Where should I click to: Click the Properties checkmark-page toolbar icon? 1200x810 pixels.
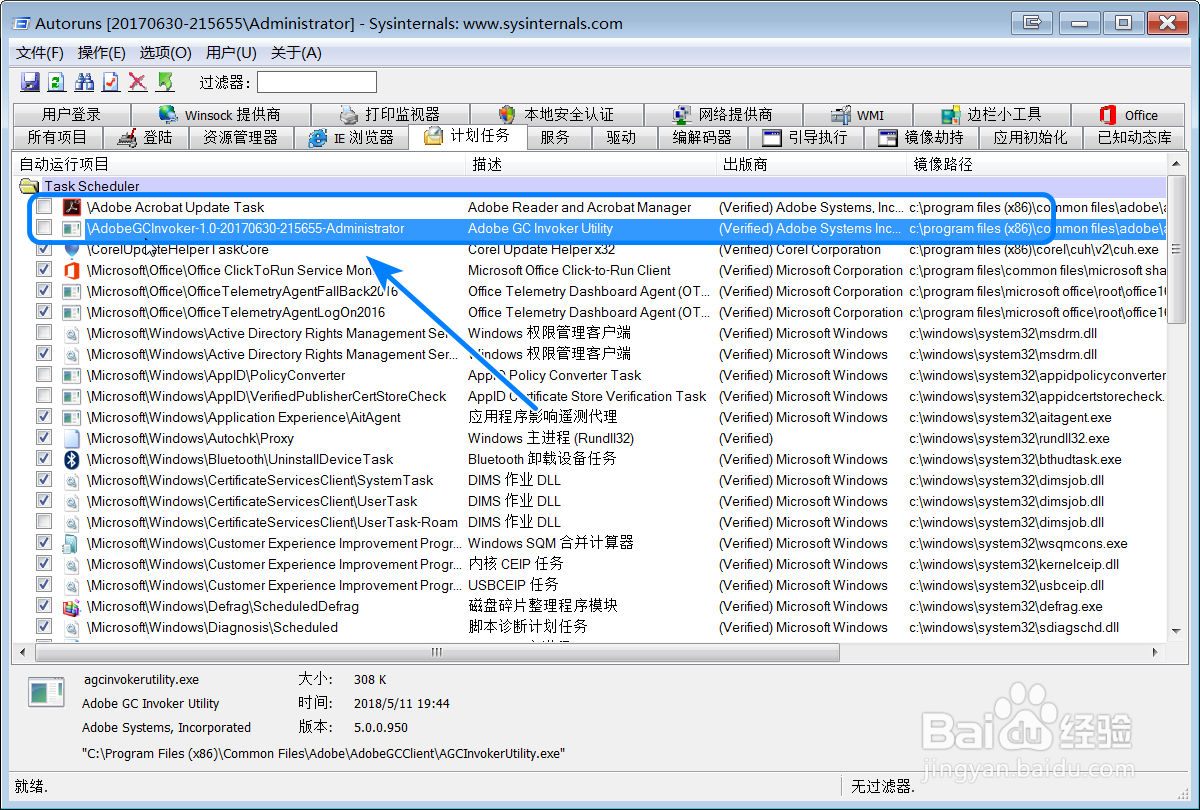pos(111,82)
